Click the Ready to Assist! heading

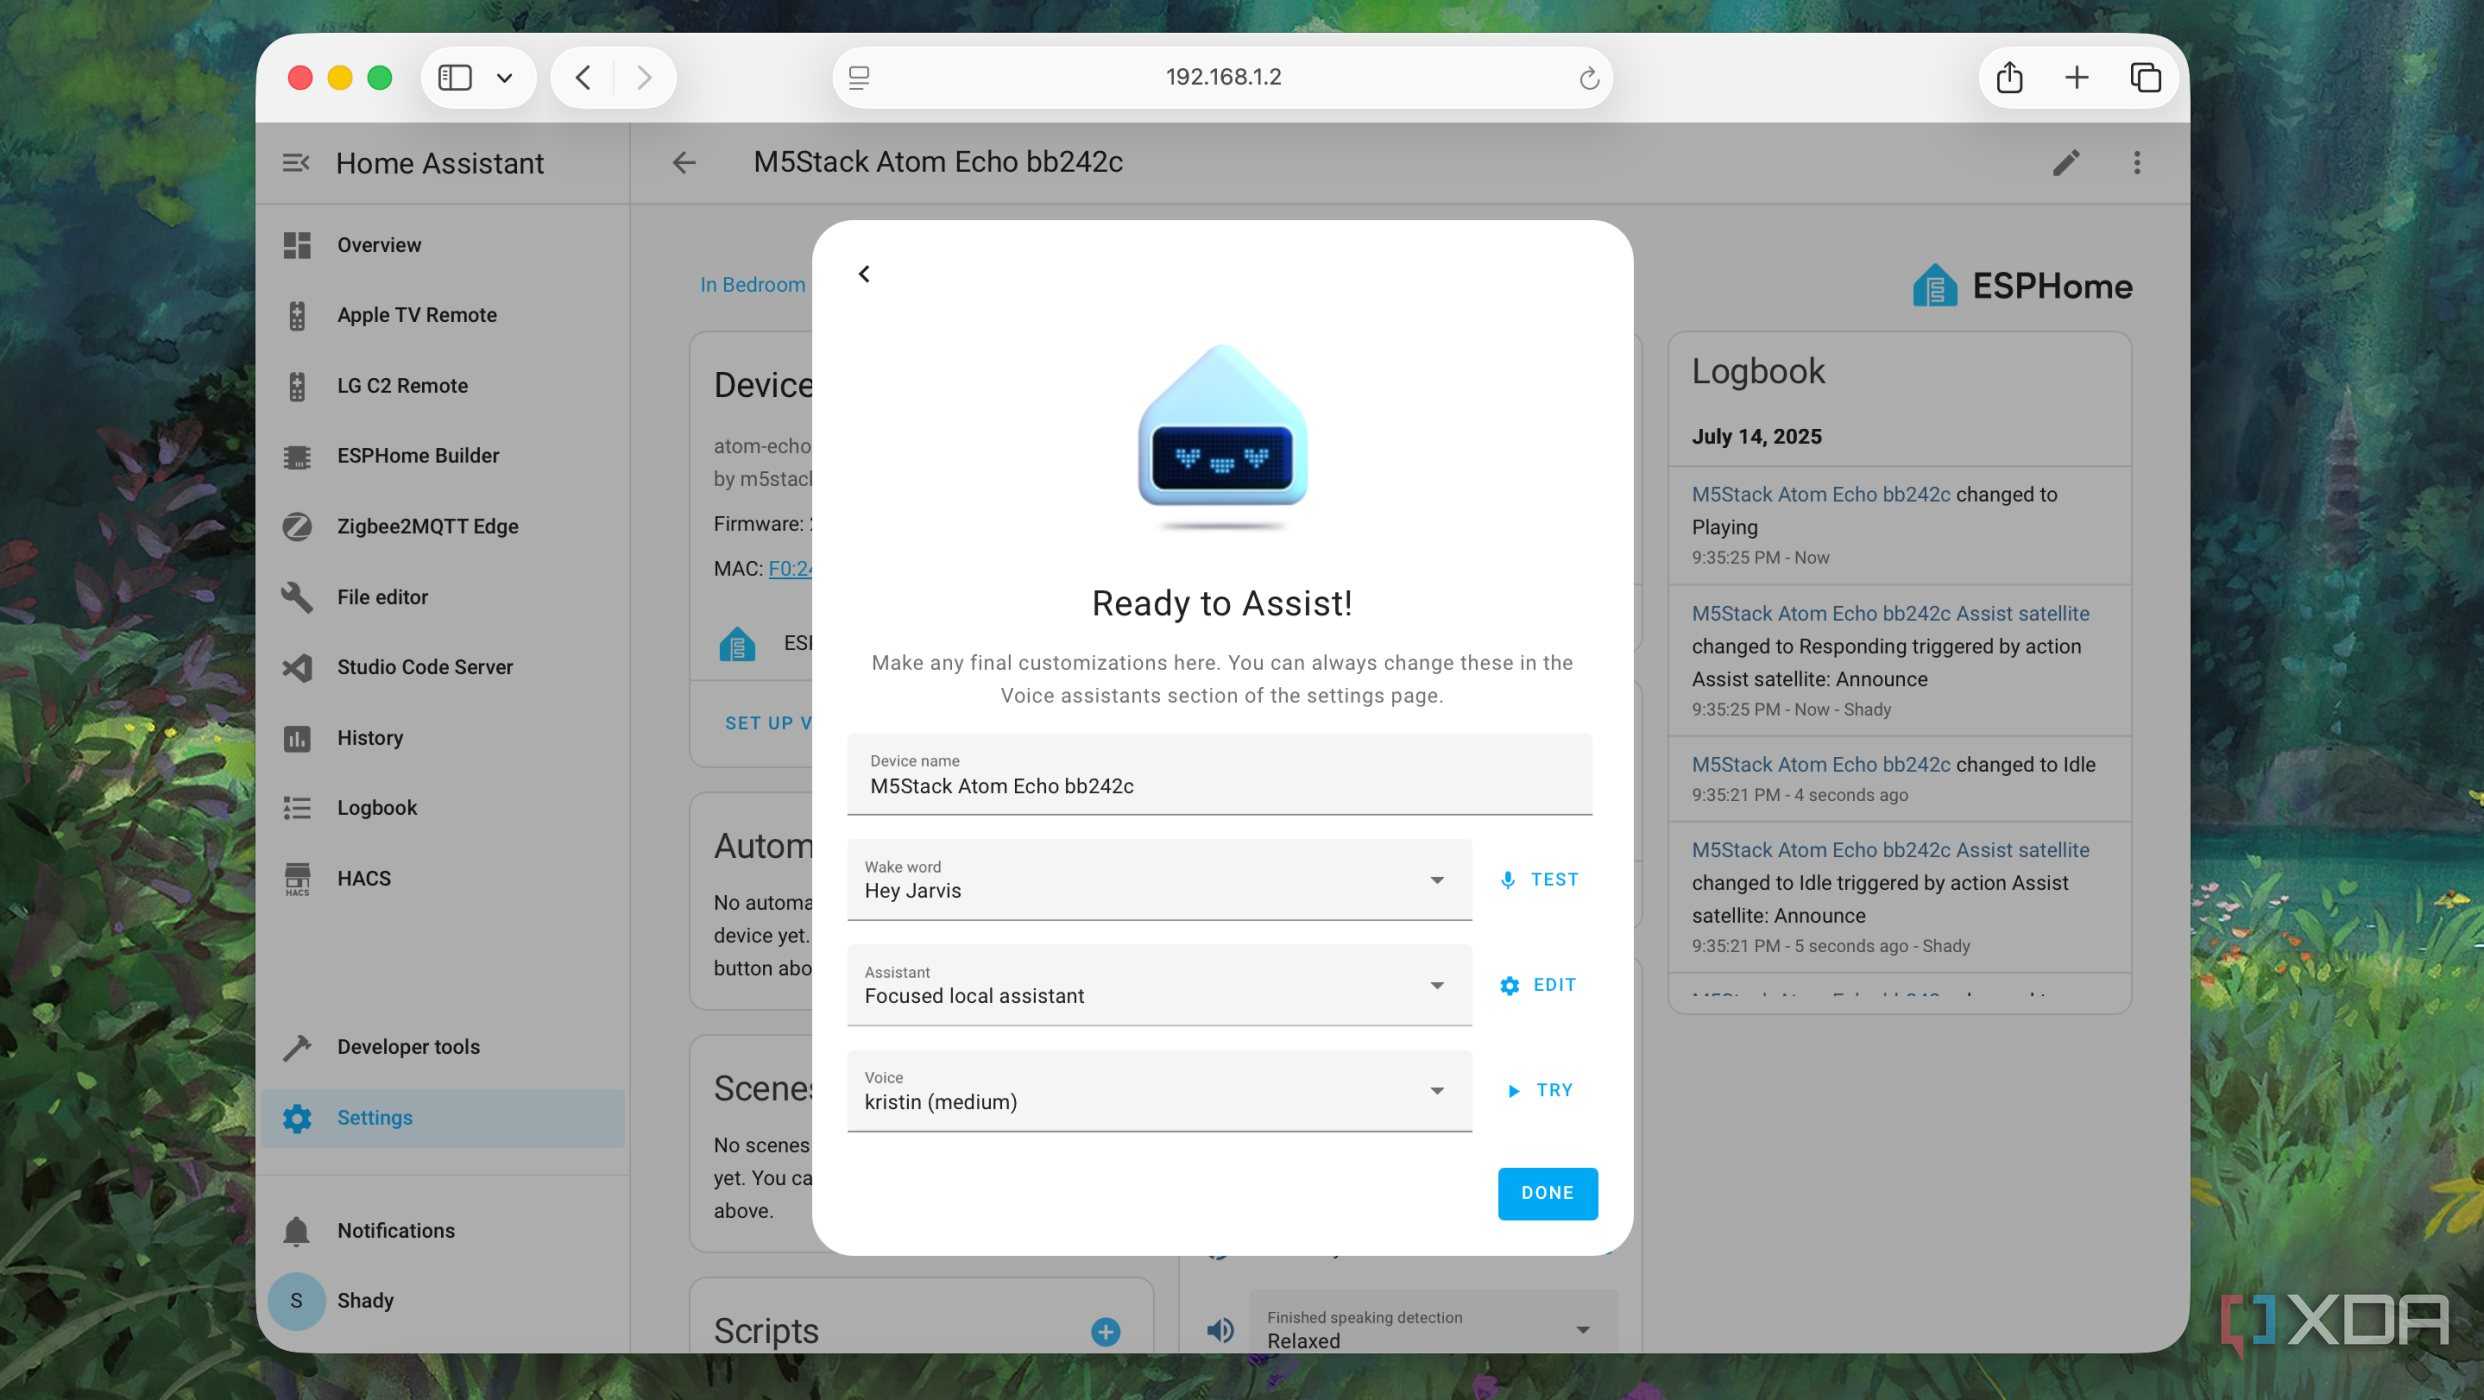[x=1222, y=604]
